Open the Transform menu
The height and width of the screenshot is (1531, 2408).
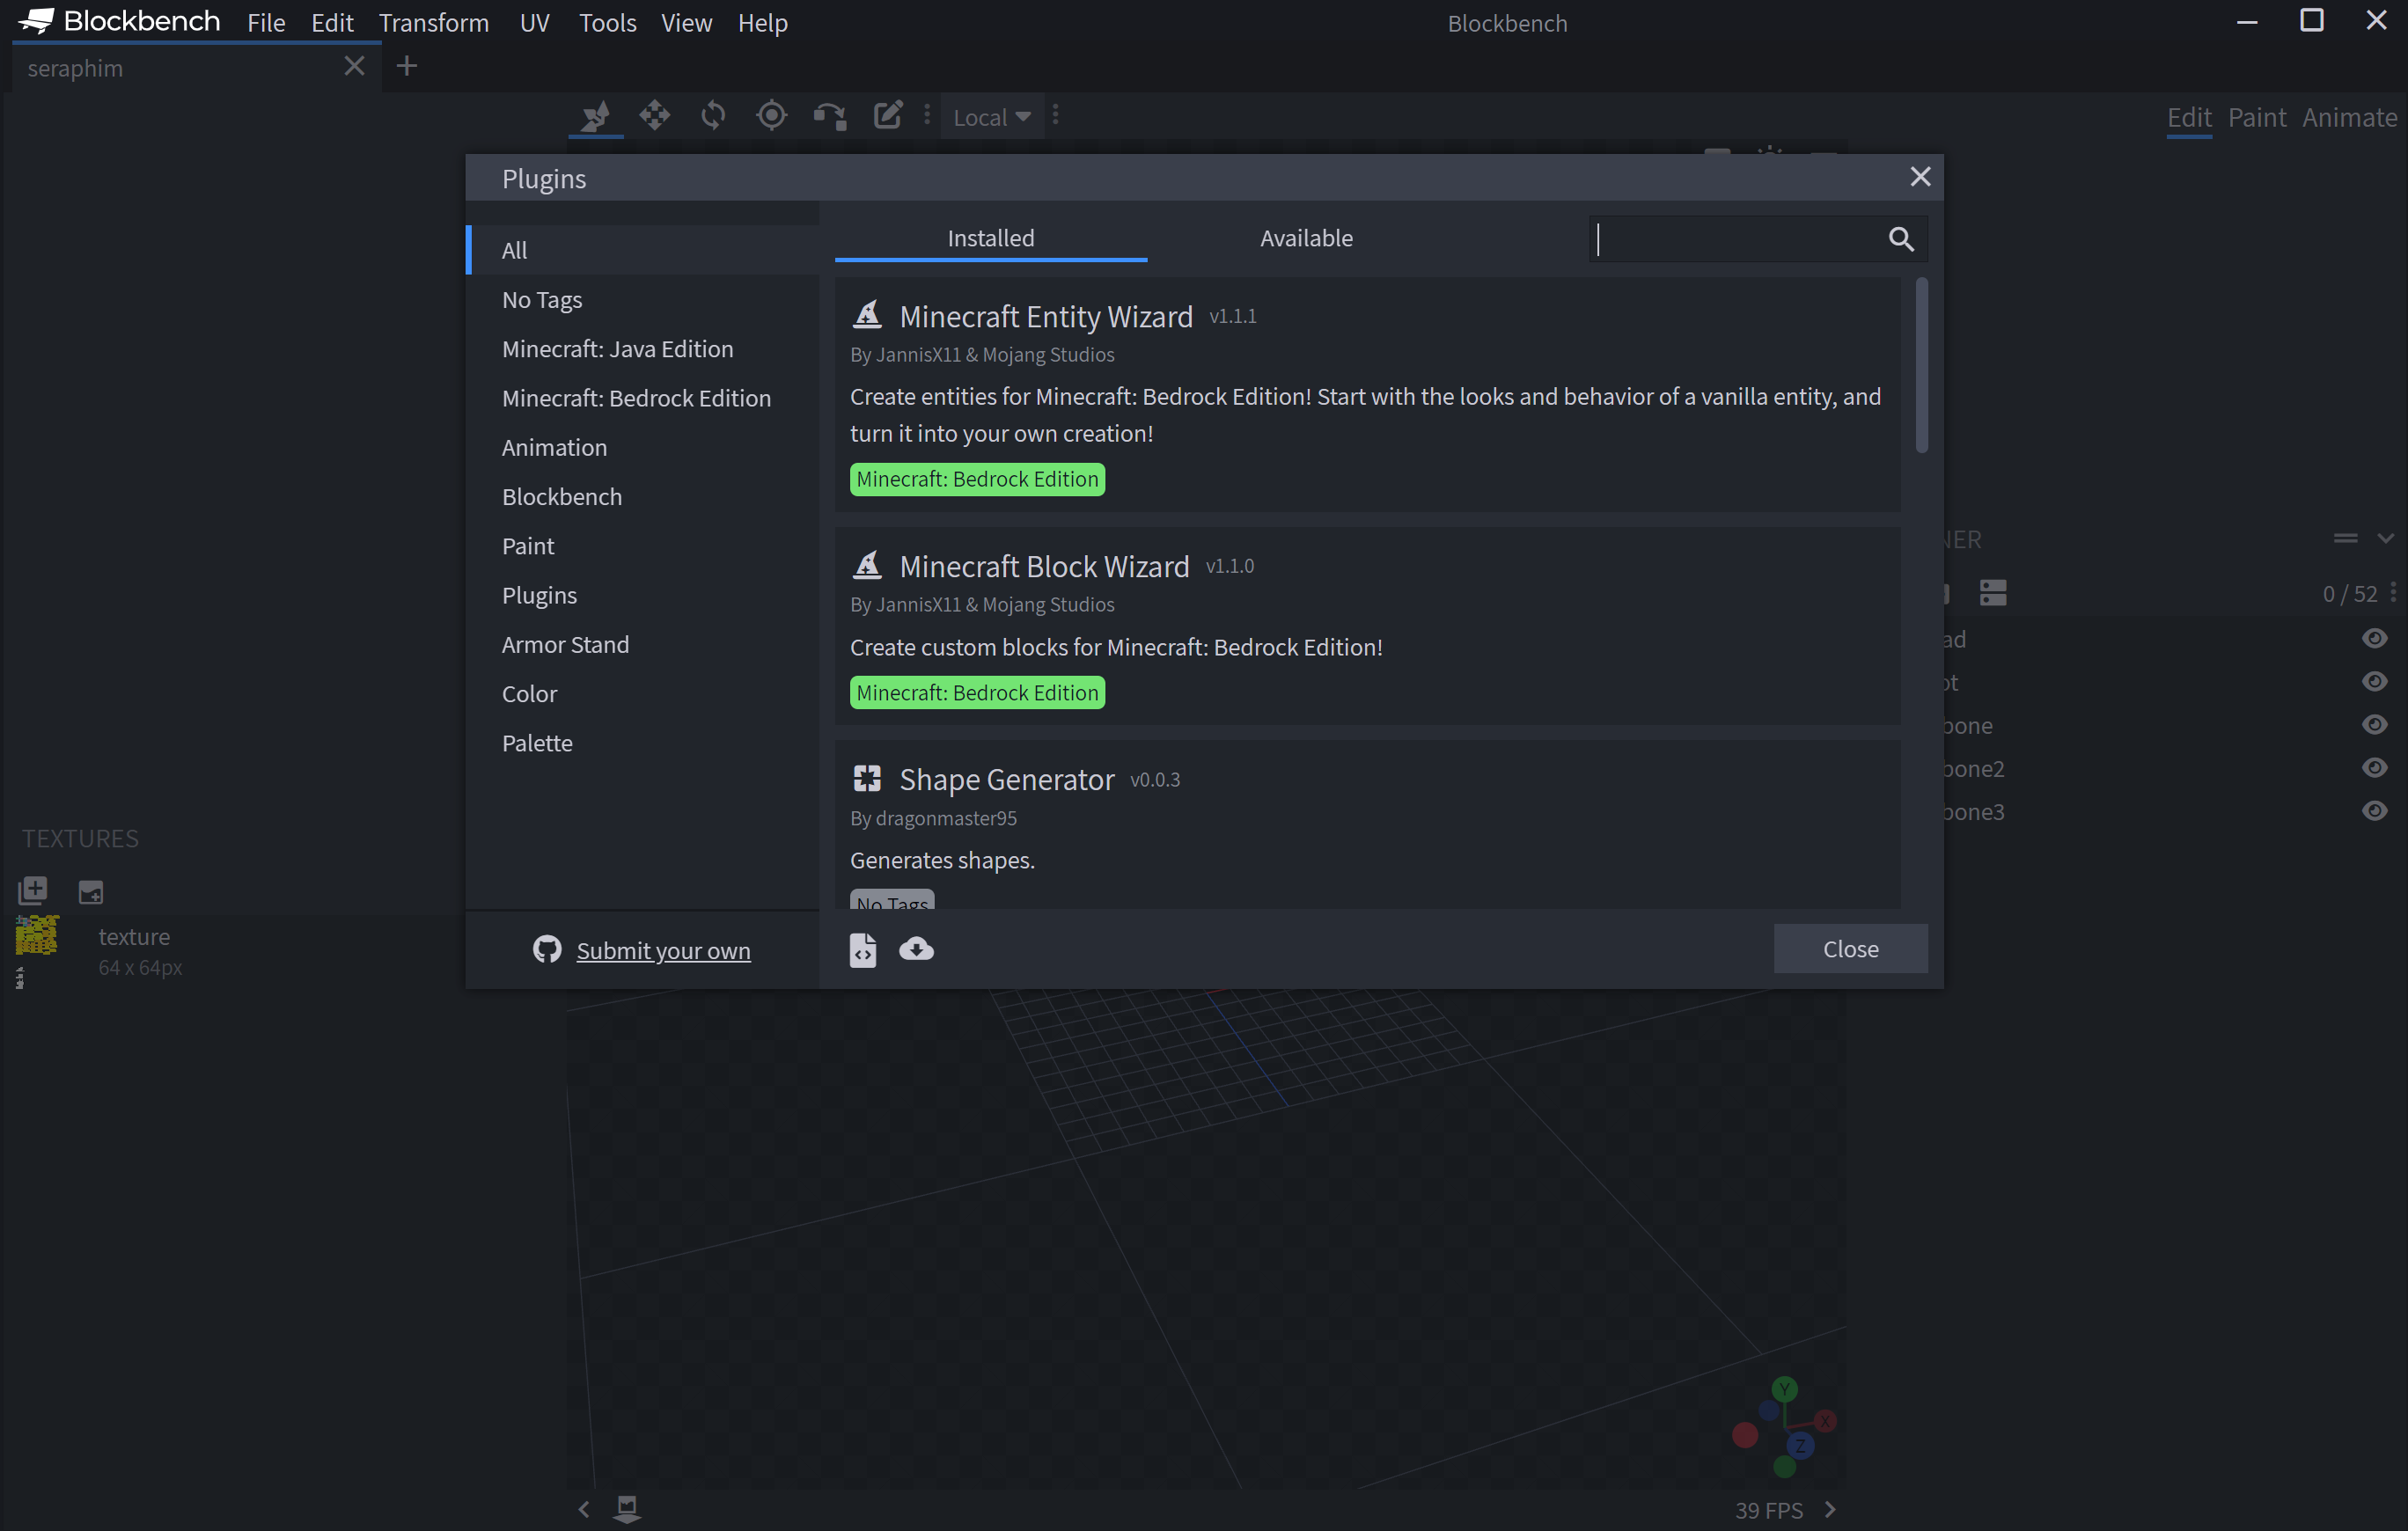point(433,22)
